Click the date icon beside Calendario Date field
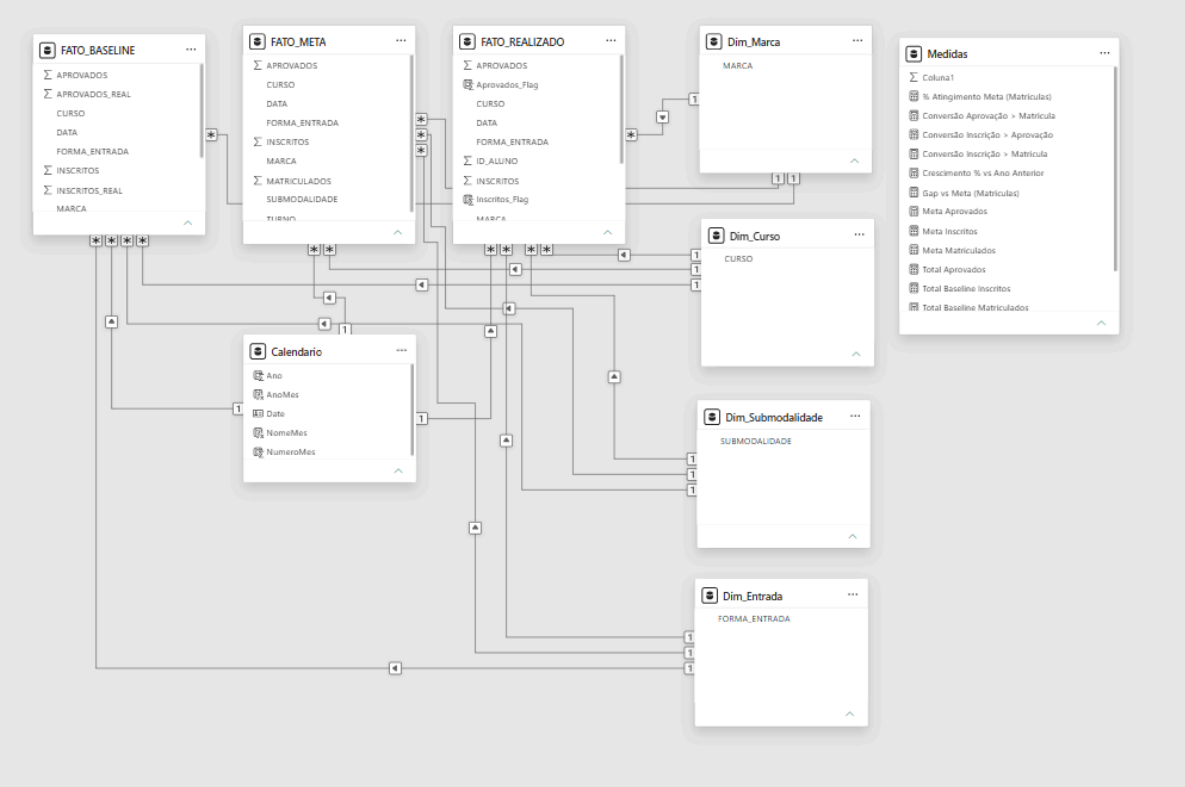1185x787 pixels. pyautogui.click(x=258, y=414)
